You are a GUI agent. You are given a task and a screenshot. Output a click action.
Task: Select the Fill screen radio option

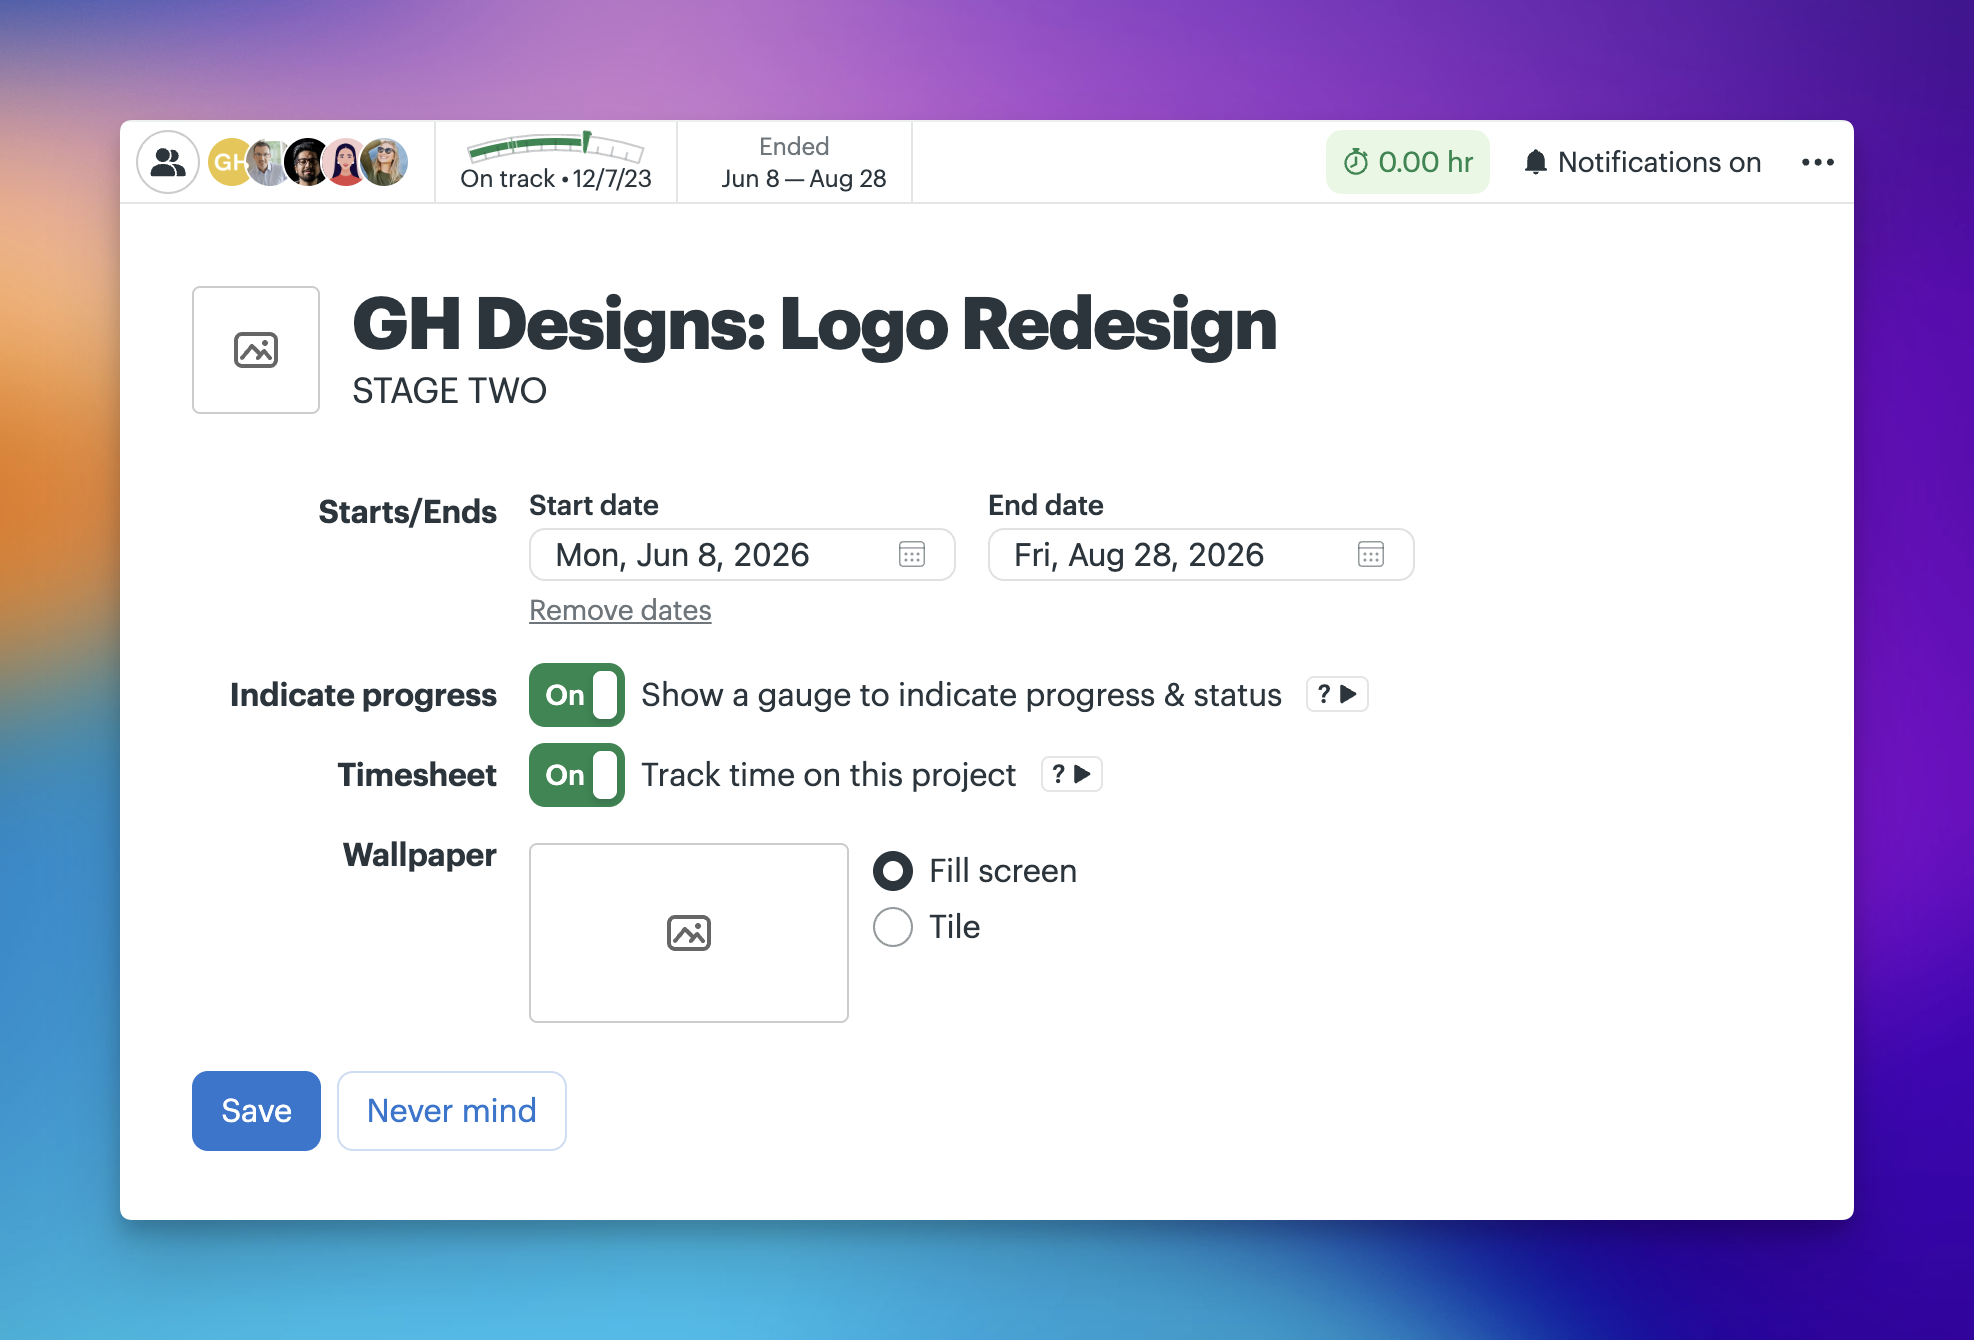[893, 871]
